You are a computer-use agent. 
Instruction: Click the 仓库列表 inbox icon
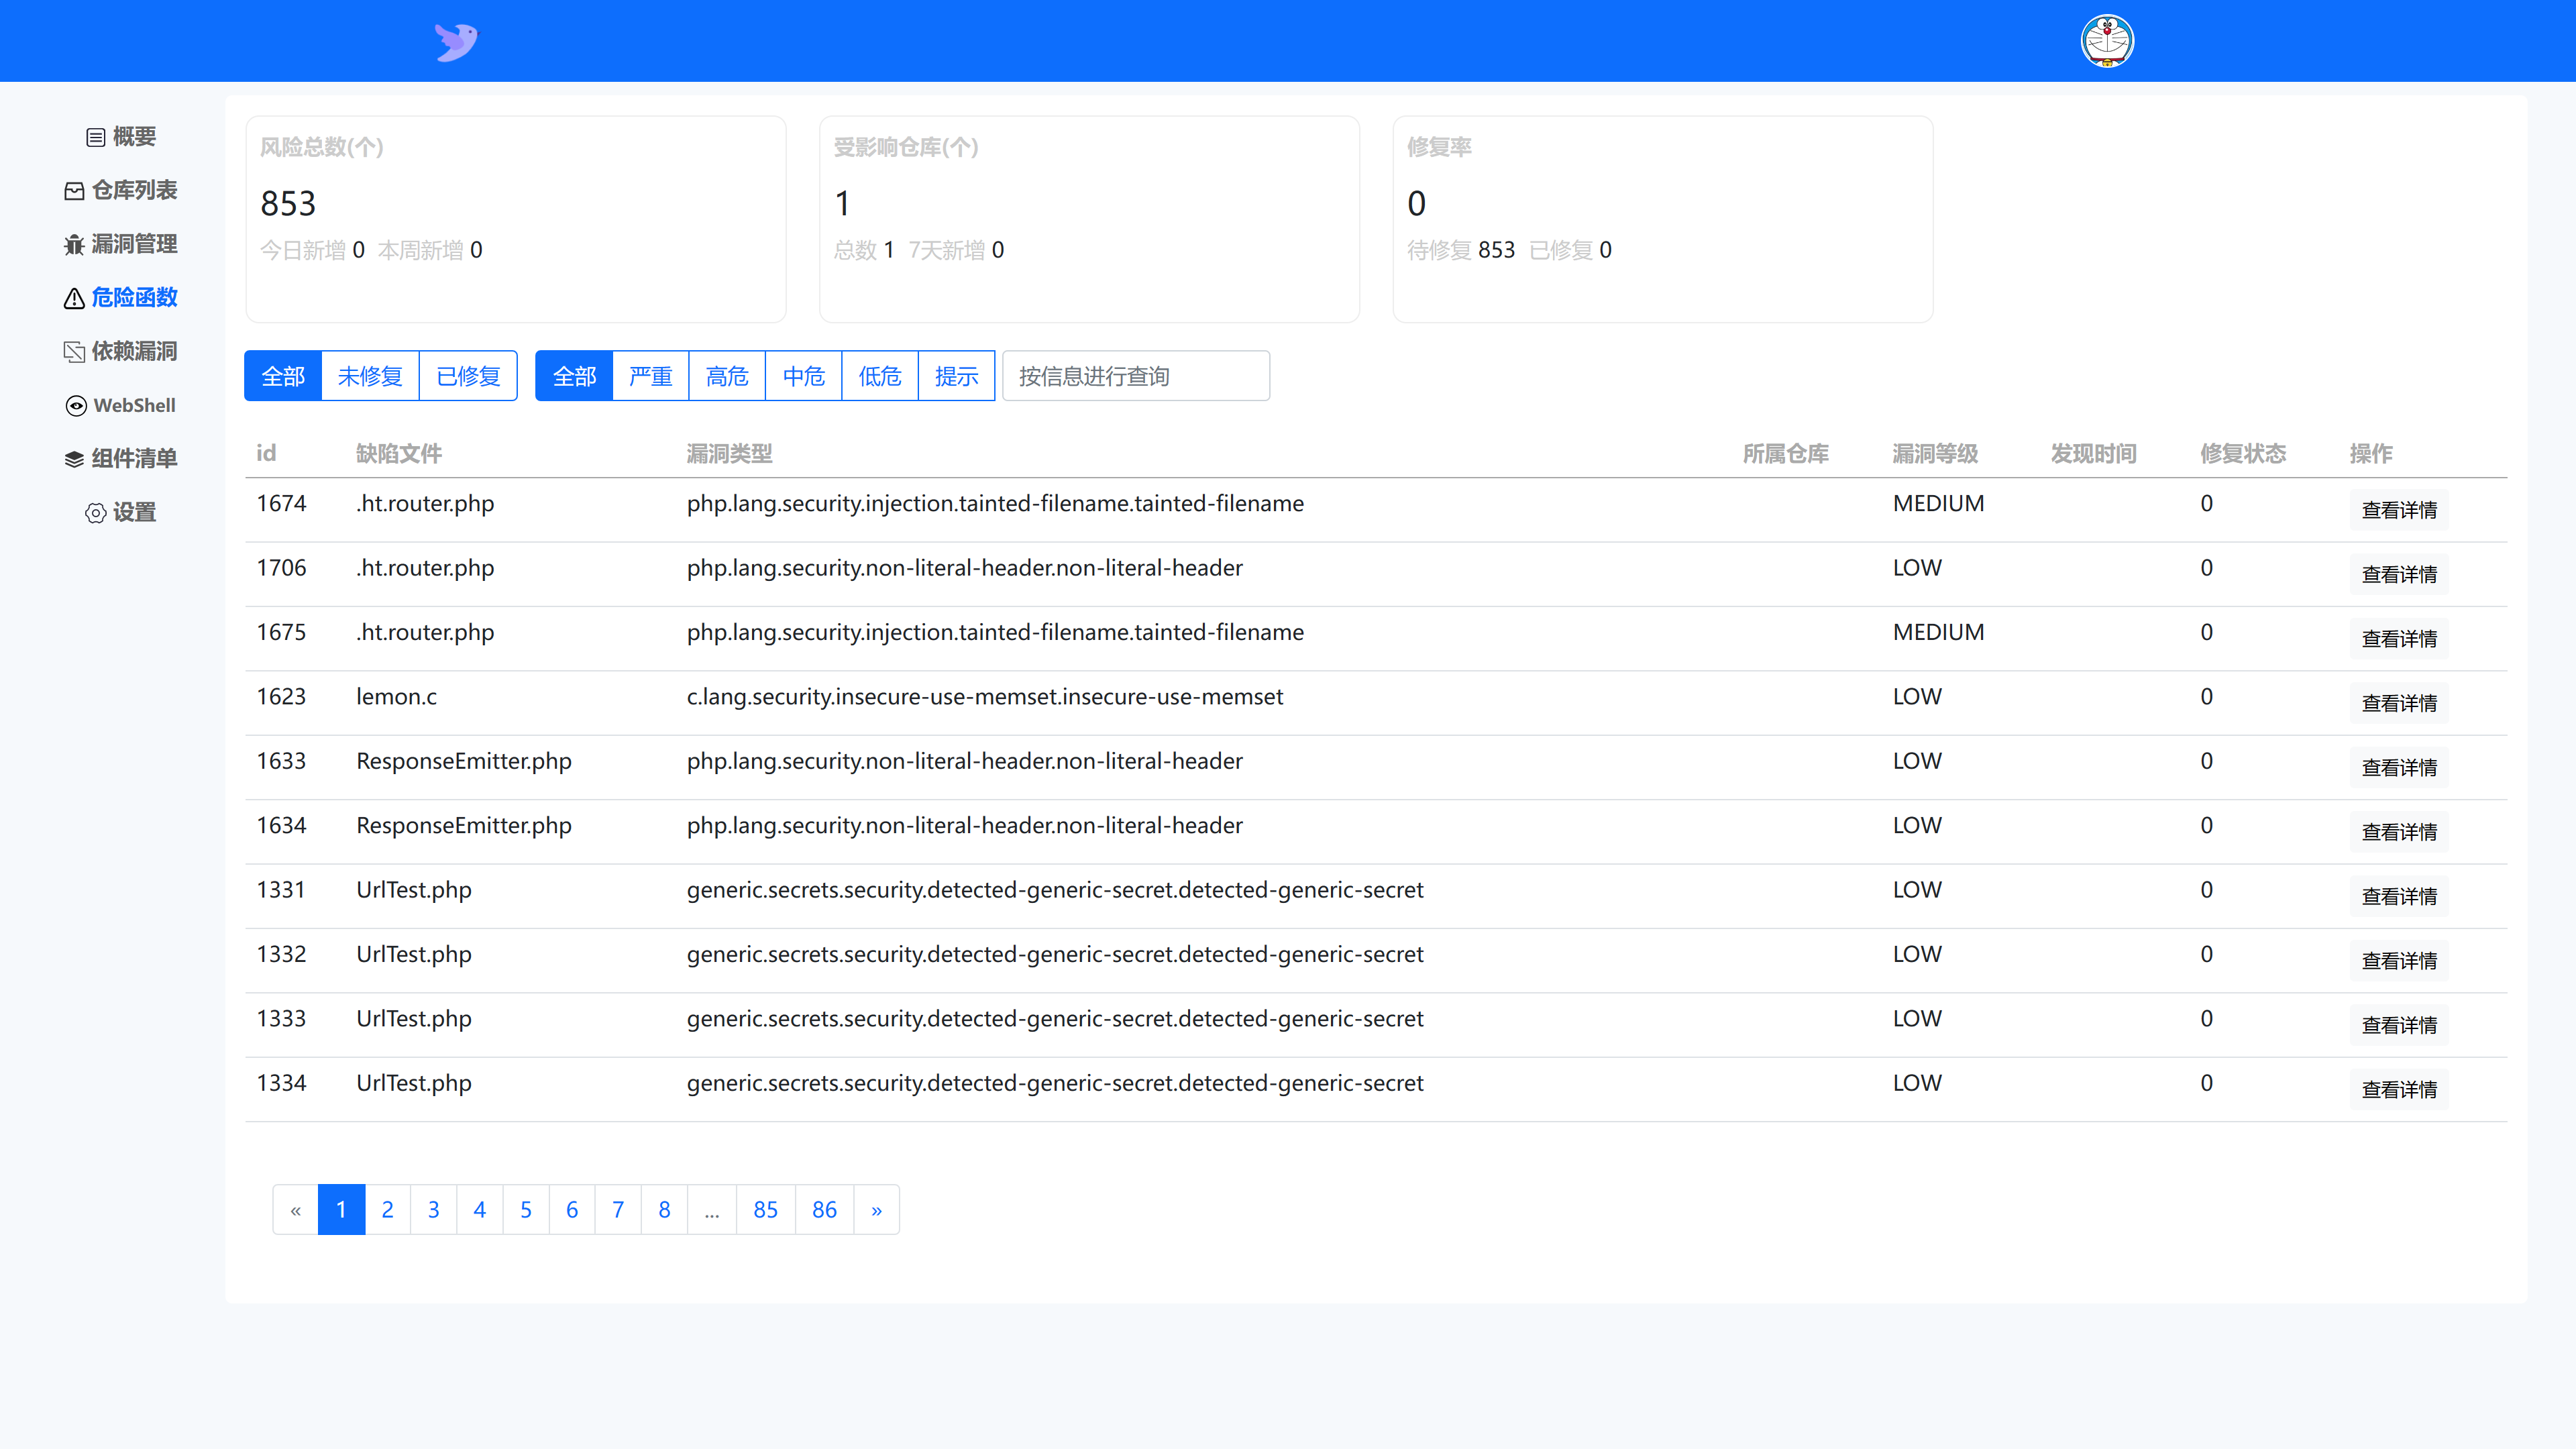[74, 191]
